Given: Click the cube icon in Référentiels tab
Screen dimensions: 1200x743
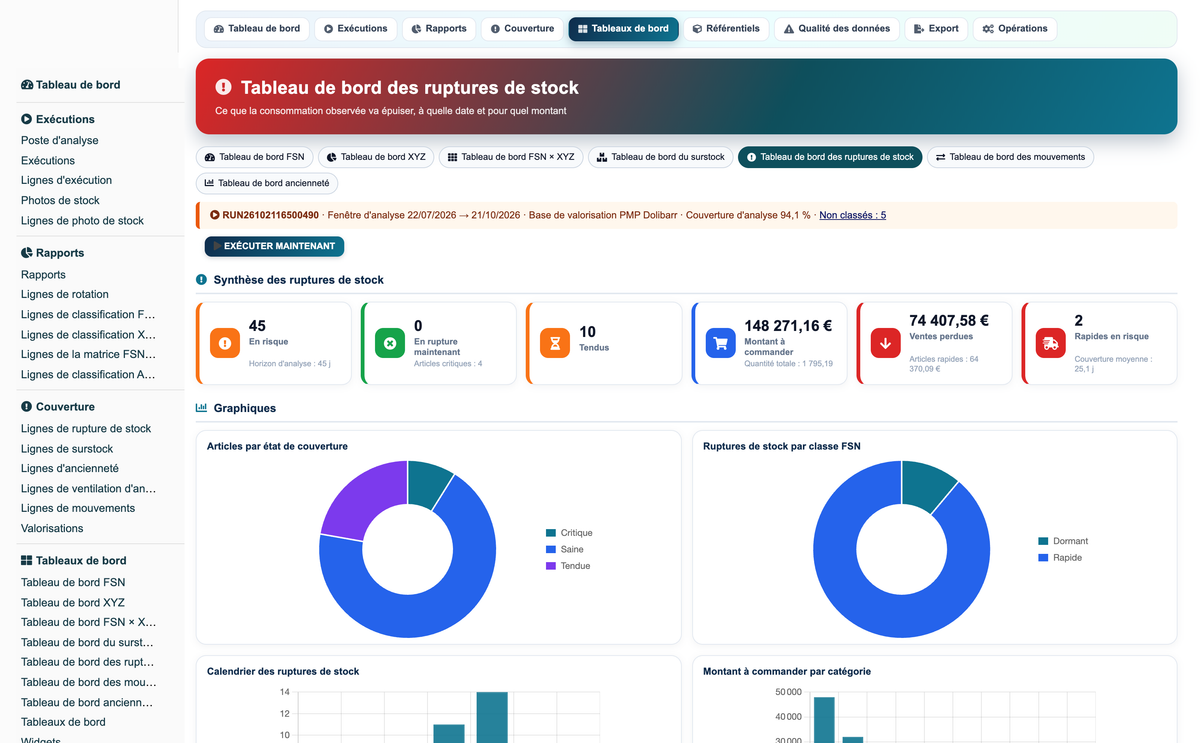Looking at the screenshot, I should [697, 29].
